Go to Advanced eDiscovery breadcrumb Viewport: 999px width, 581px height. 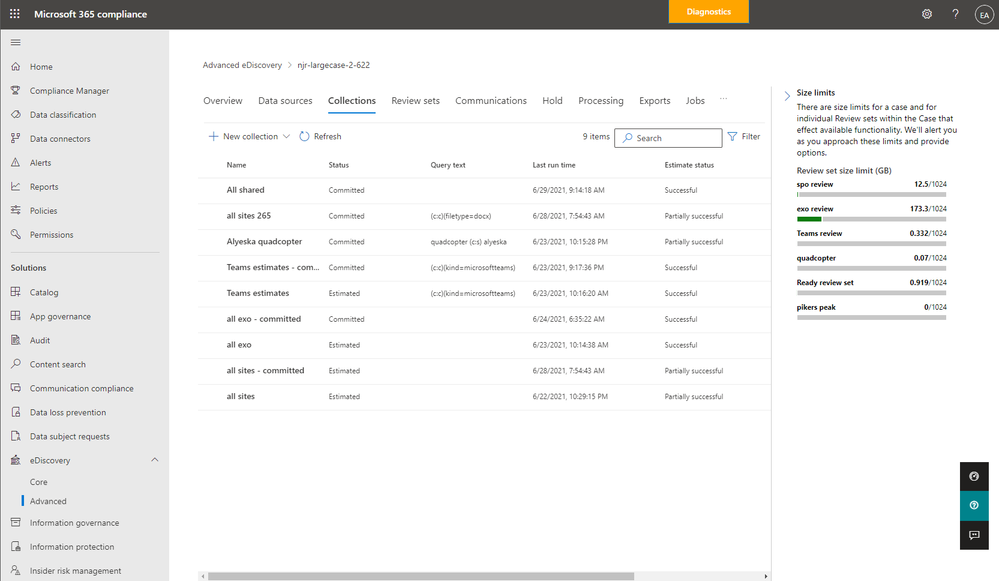click(x=242, y=65)
